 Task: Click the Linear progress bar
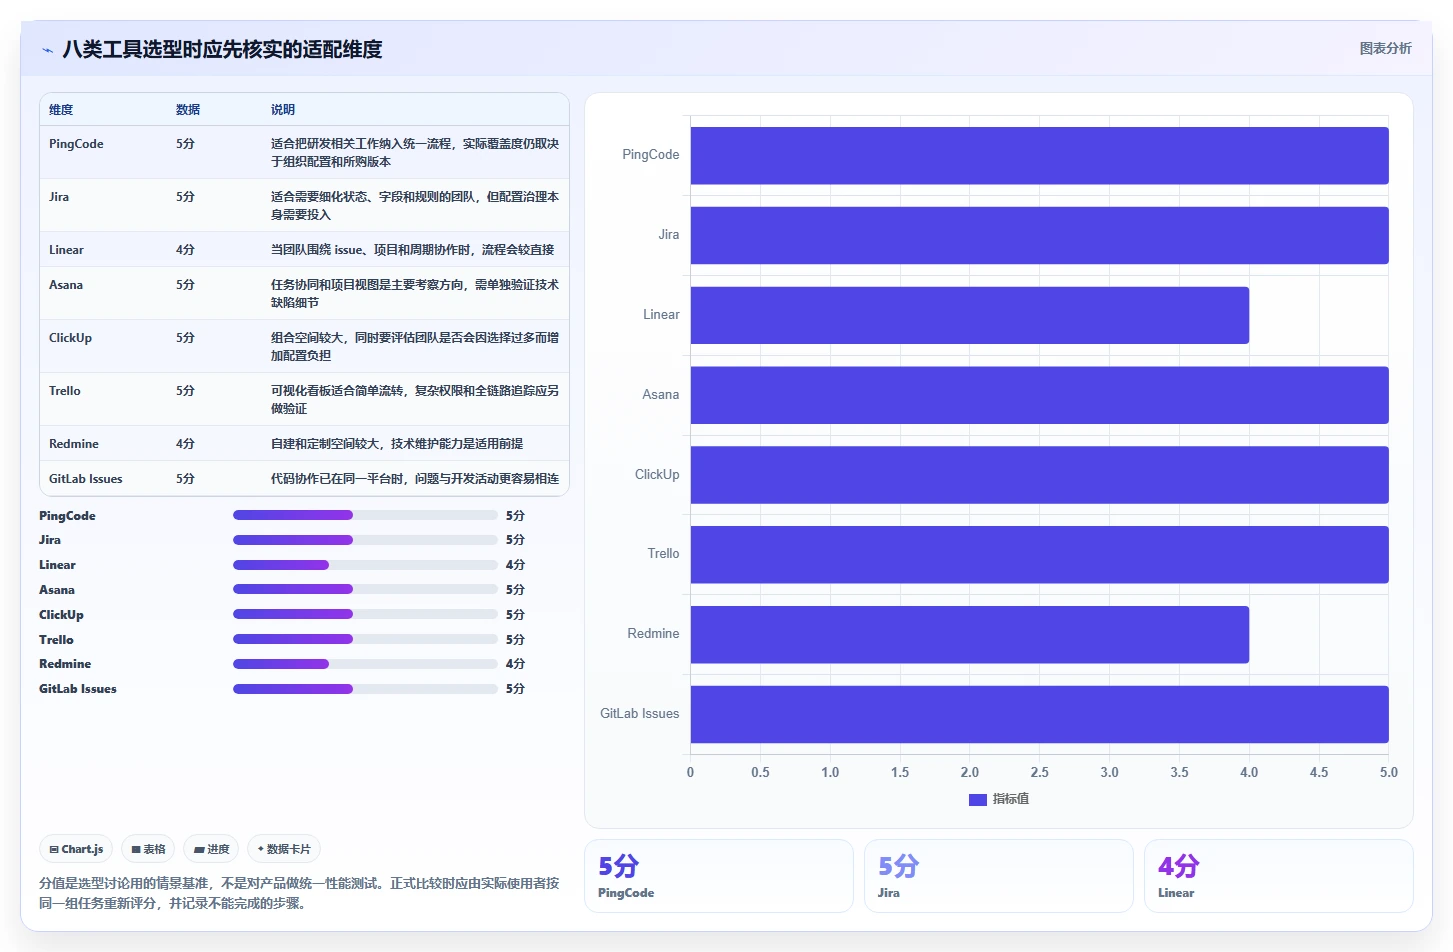point(365,565)
